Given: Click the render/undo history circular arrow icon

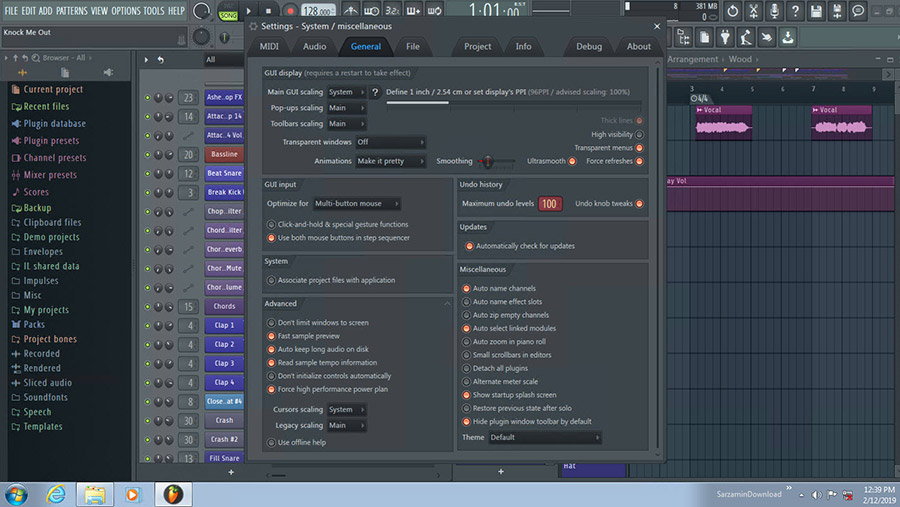Looking at the screenshot, I should [x=732, y=10].
